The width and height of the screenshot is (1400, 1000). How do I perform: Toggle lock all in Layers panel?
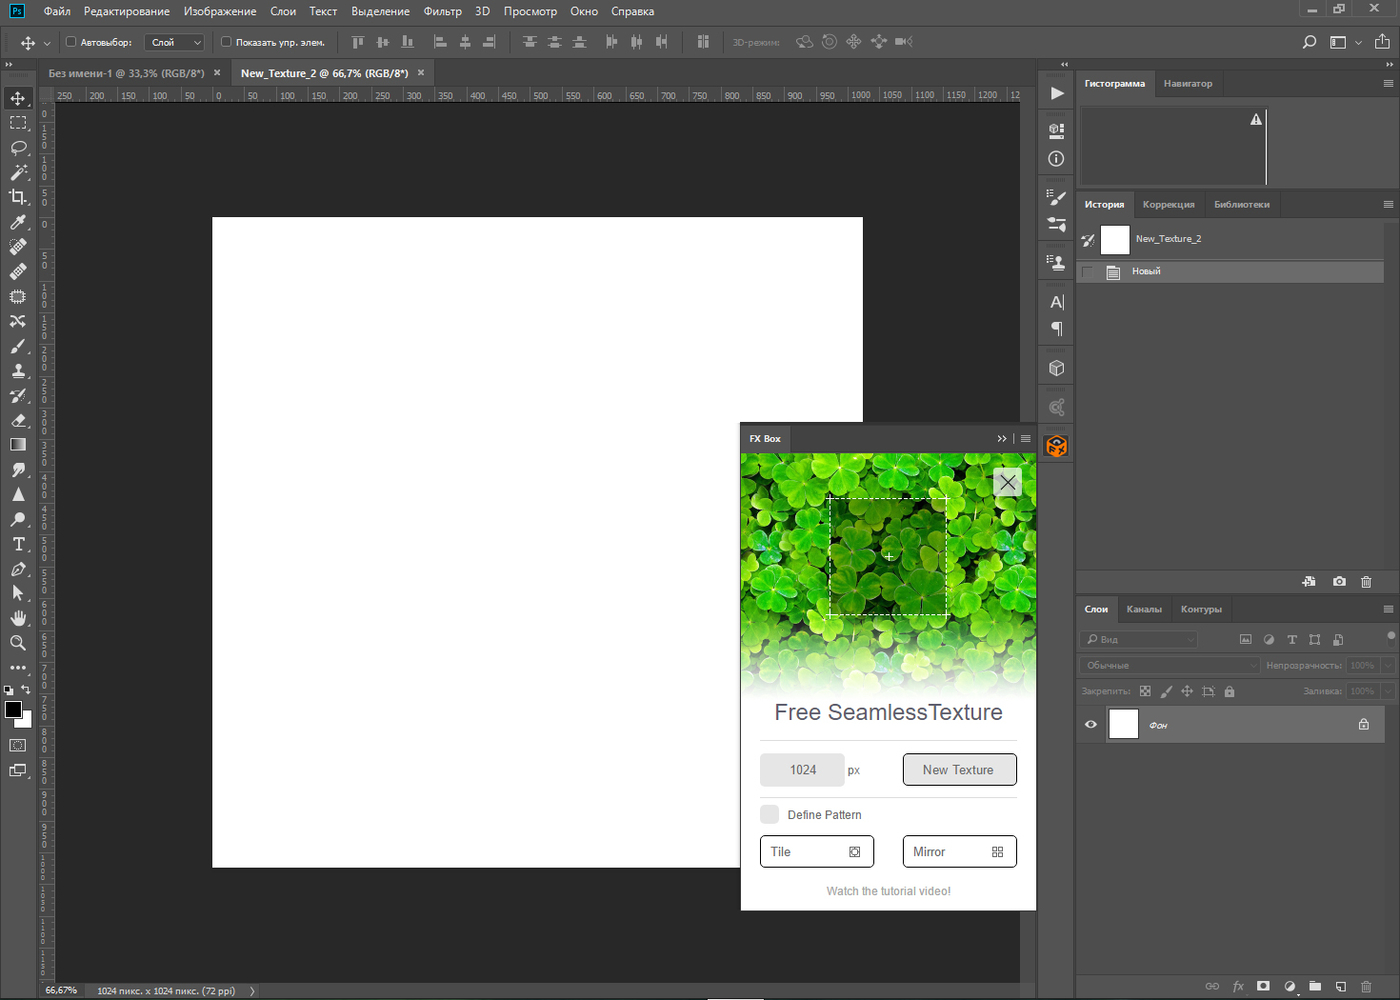point(1229,691)
